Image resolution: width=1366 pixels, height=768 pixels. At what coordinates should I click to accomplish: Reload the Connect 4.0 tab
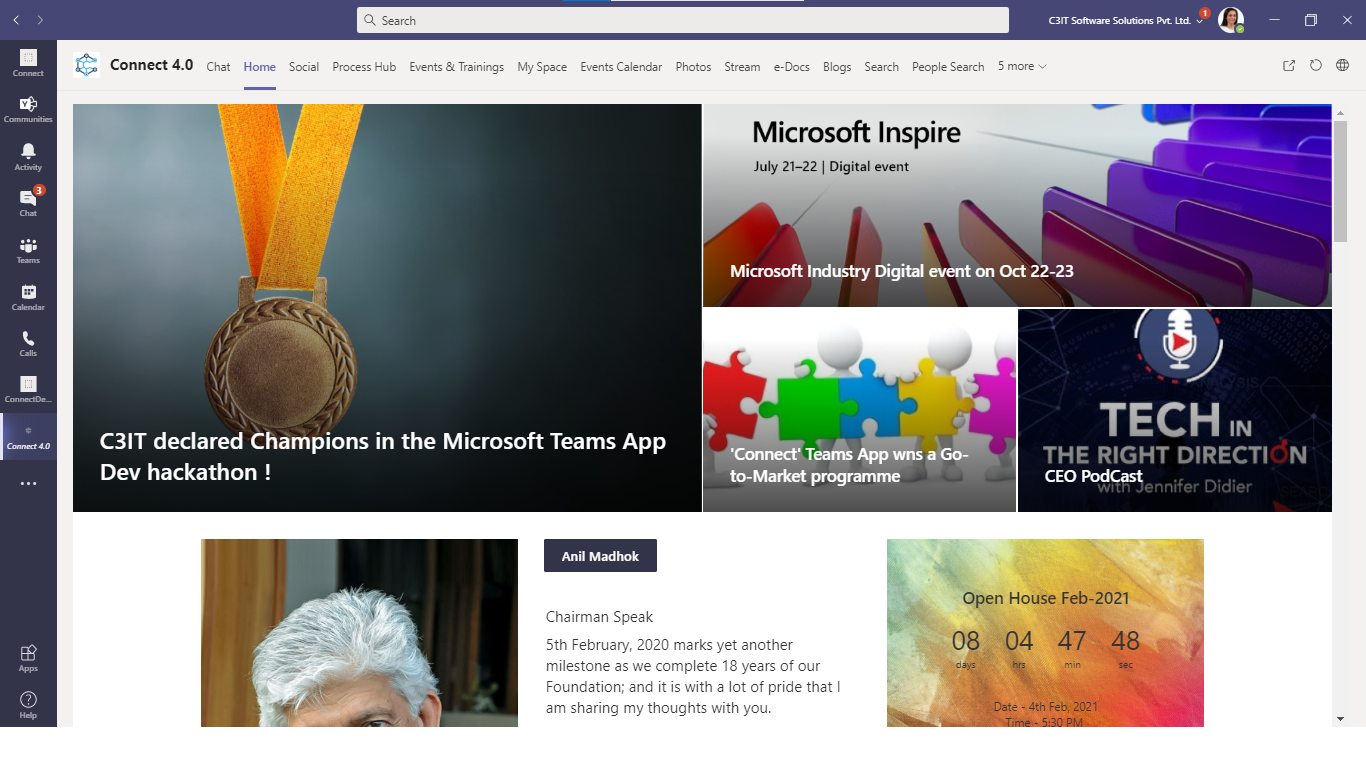(x=1316, y=66)
